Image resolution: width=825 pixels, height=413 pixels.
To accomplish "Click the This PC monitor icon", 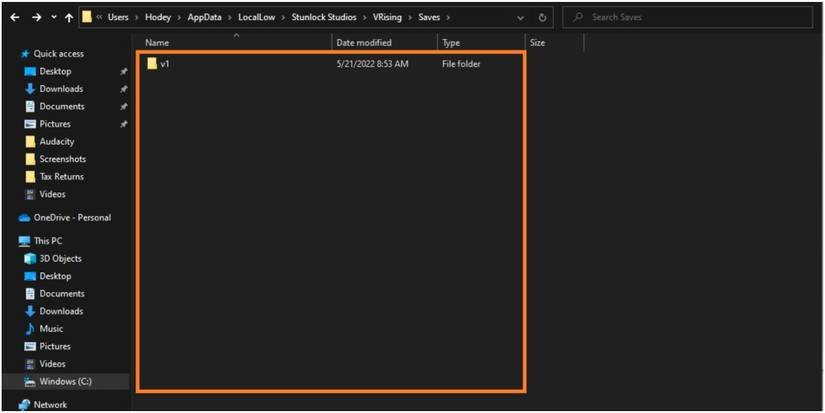I will pos(24,241).
